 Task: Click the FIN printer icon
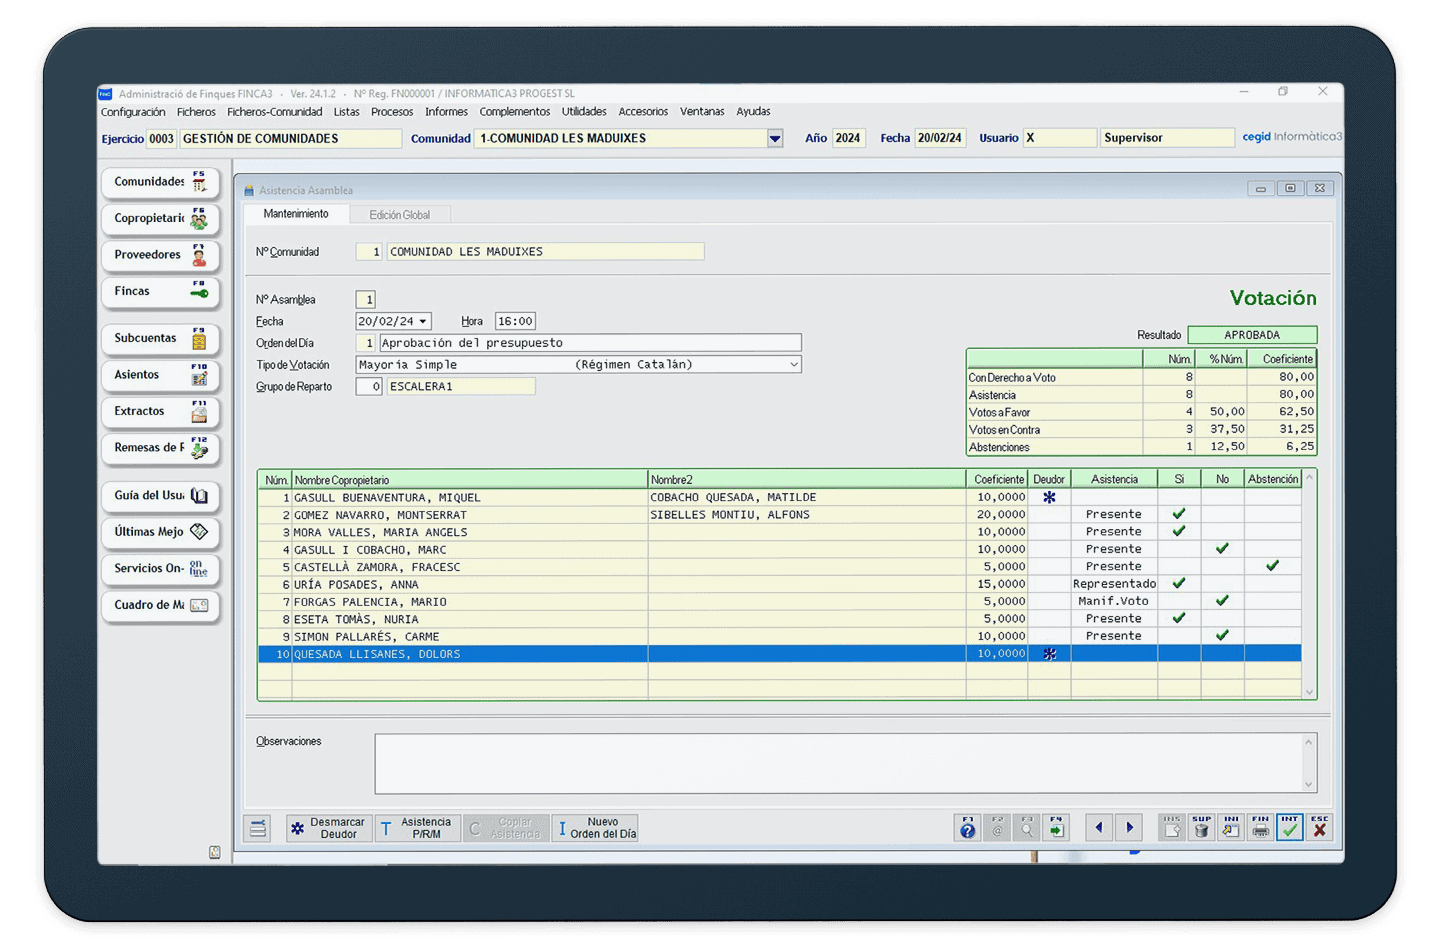[1260, 828]
